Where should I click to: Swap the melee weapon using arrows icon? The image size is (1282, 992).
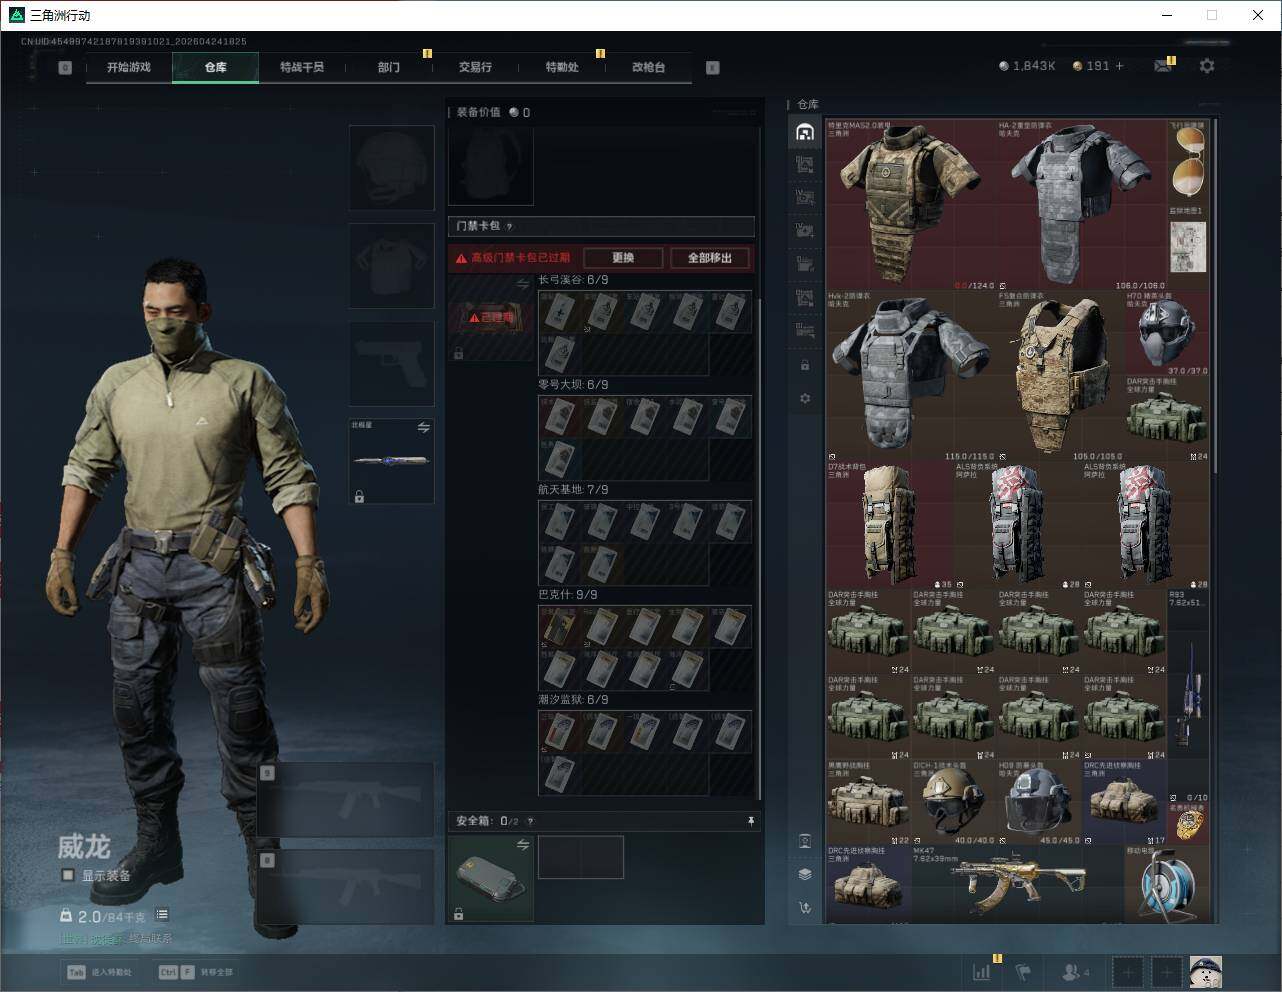point(423,428)
